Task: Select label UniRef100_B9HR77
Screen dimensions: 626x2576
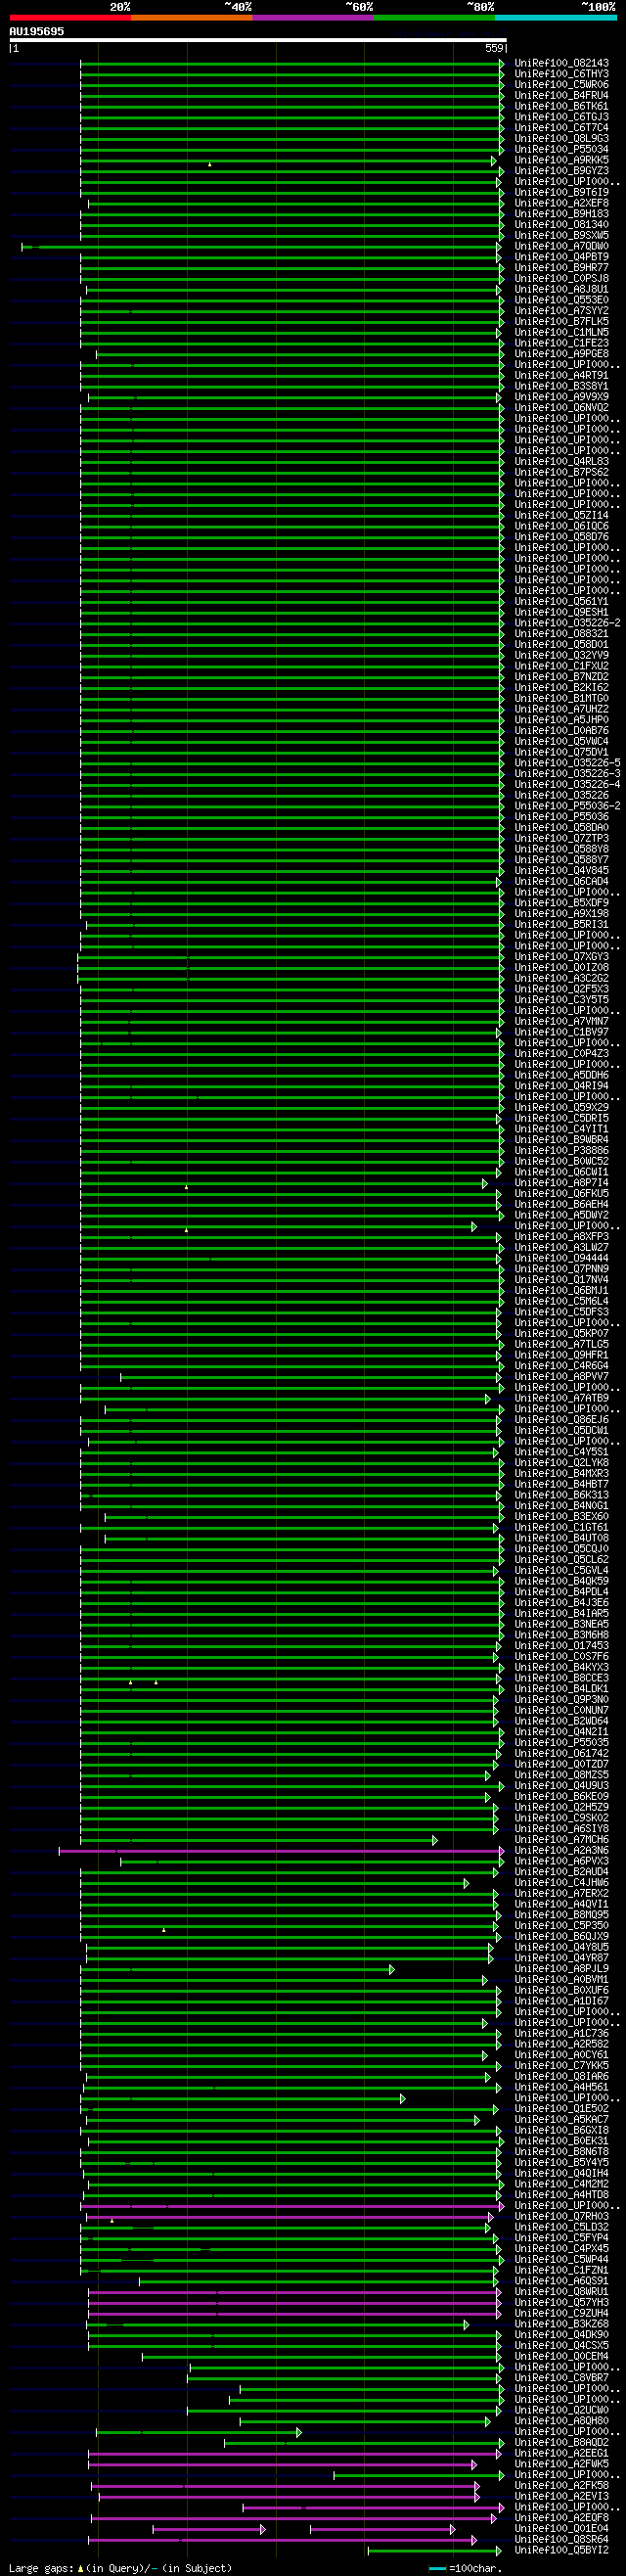Action: tap(562, 268)
